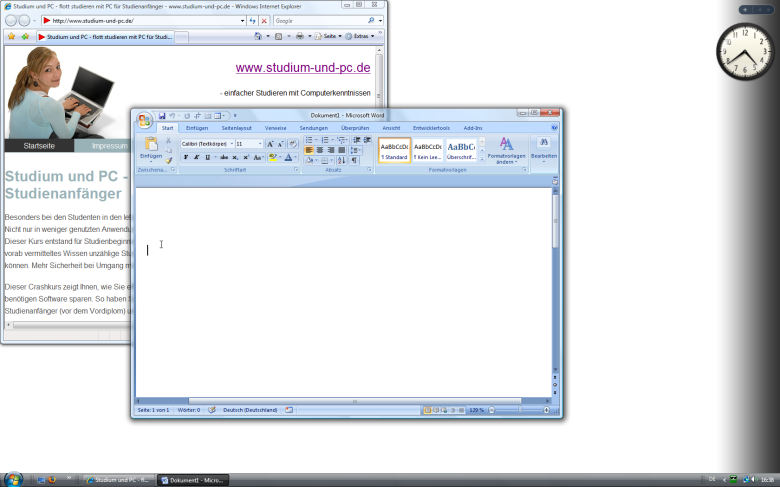This screenshot has height=487, width=780.
Task: Click macro record icon in status bar
Action: [x=289, y=410]
